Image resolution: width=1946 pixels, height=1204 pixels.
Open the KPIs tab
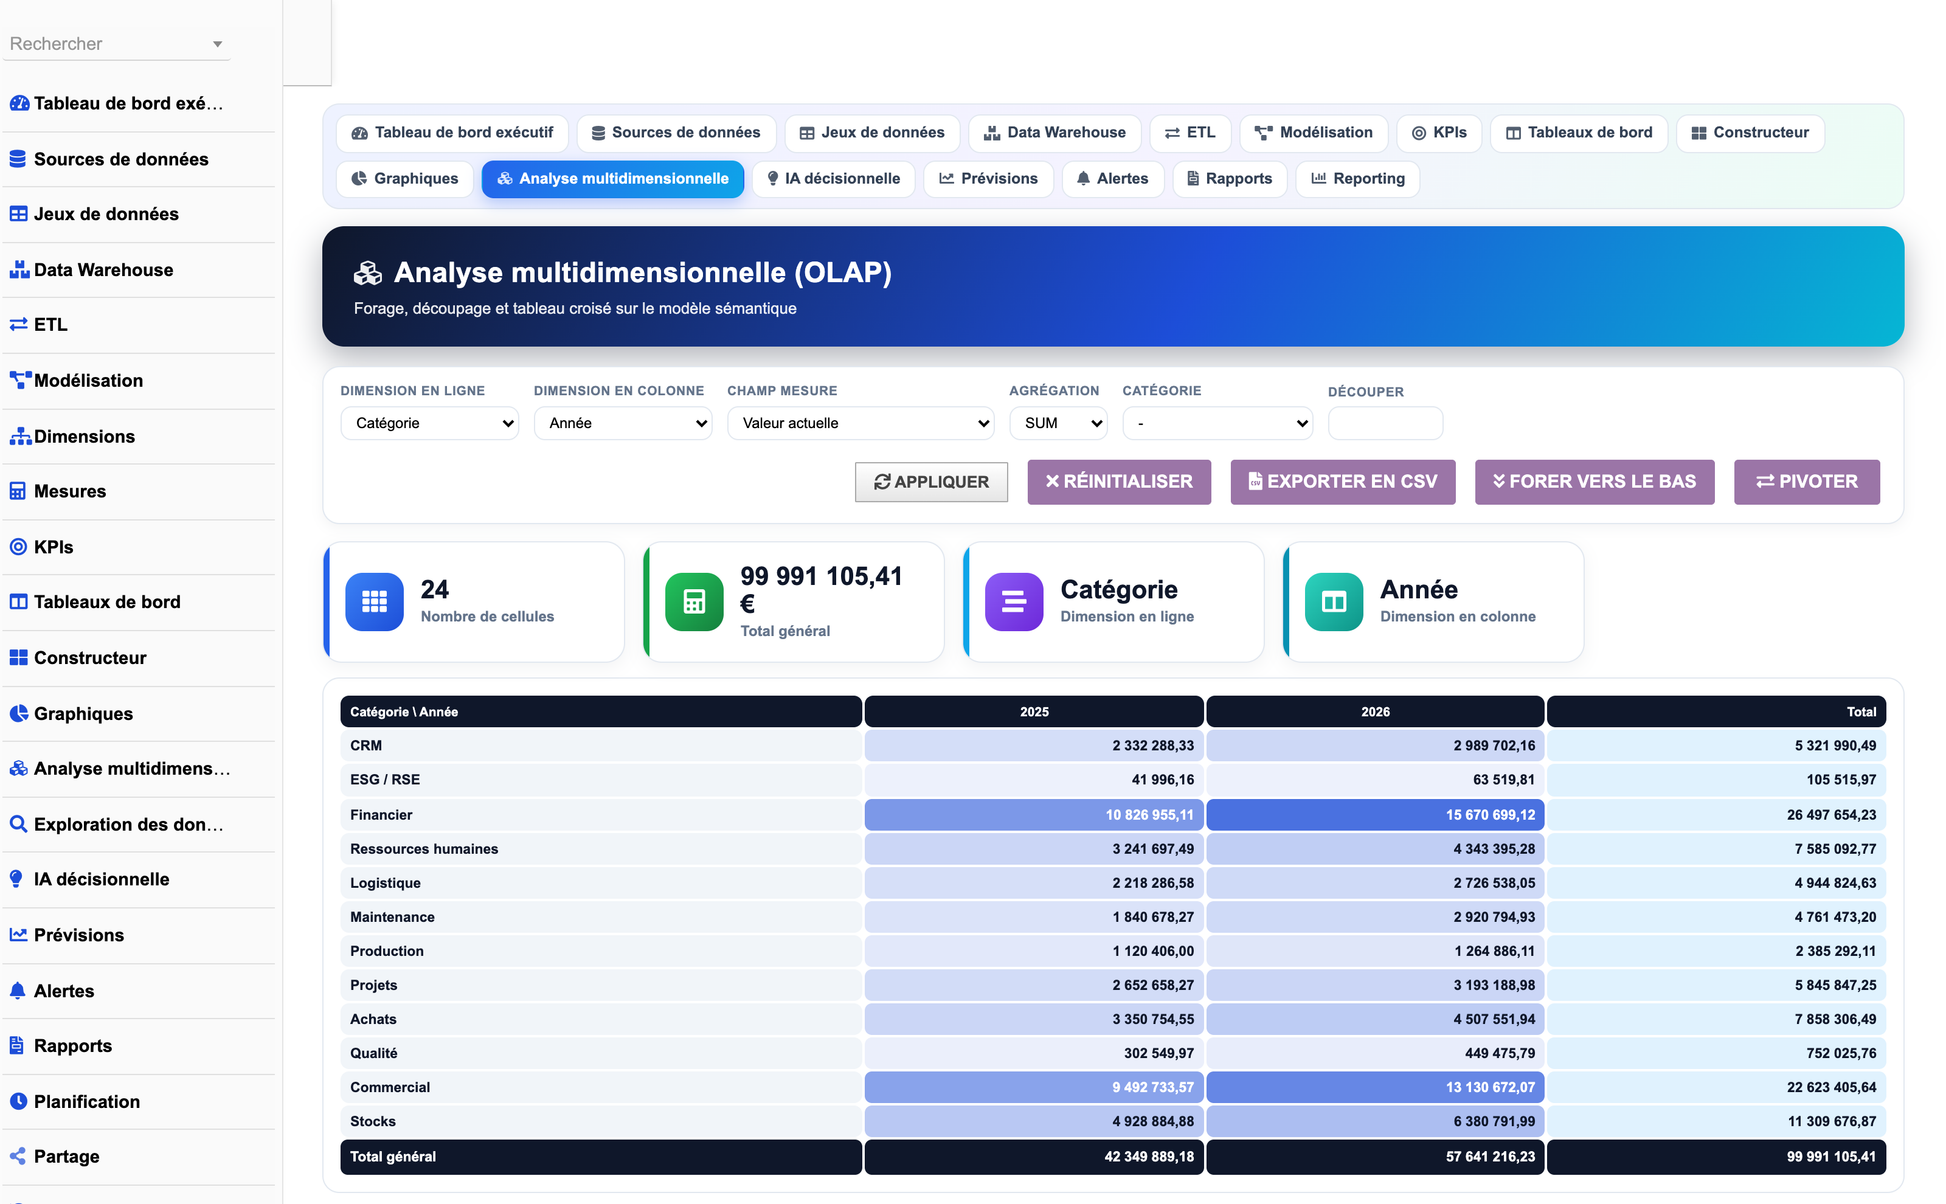coord(1439,132)
